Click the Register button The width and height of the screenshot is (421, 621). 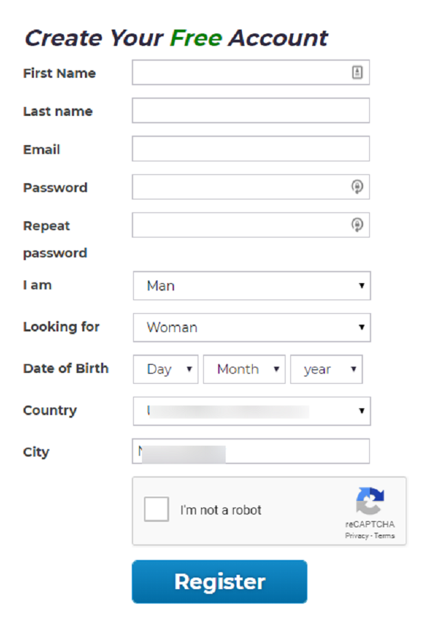[x=219, y=581]
